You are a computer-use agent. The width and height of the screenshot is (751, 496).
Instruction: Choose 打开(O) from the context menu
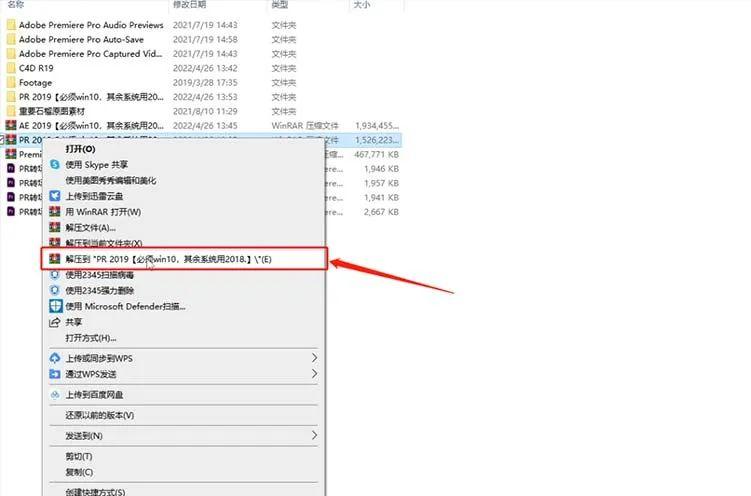(x=80, y=149)
